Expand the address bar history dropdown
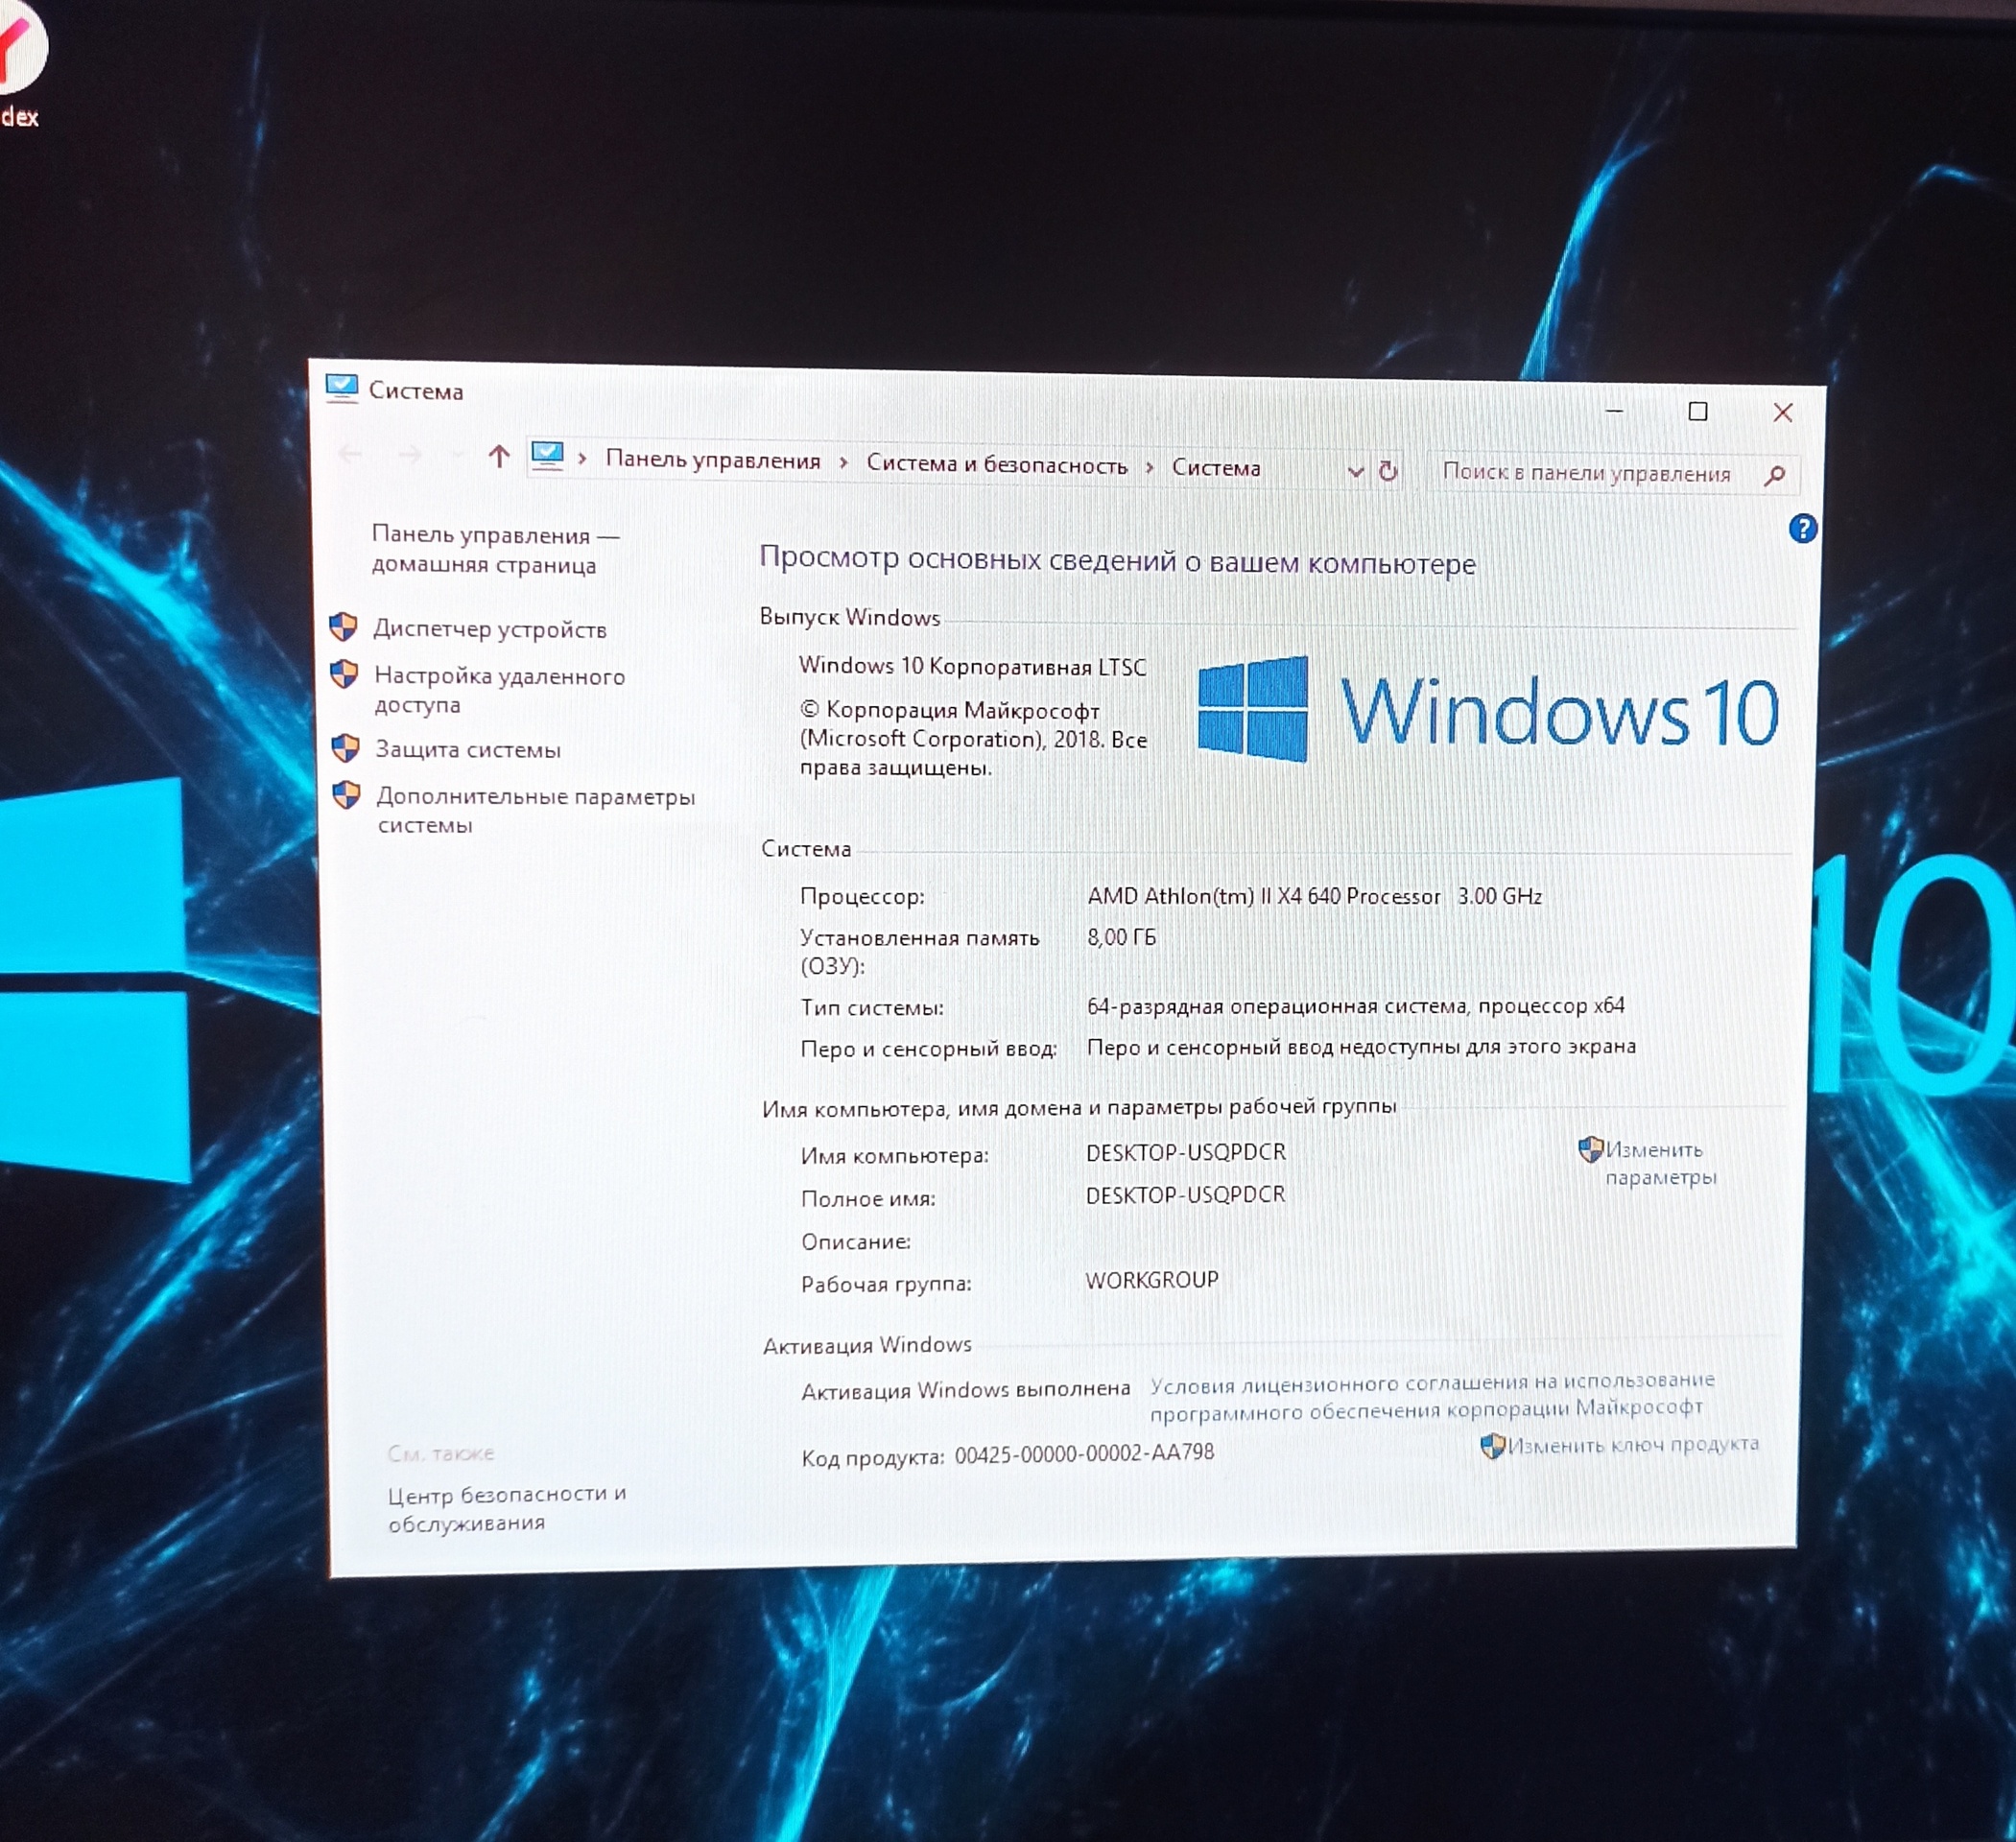Screen dimensions: 2016x1842 tap(1355, 471)
